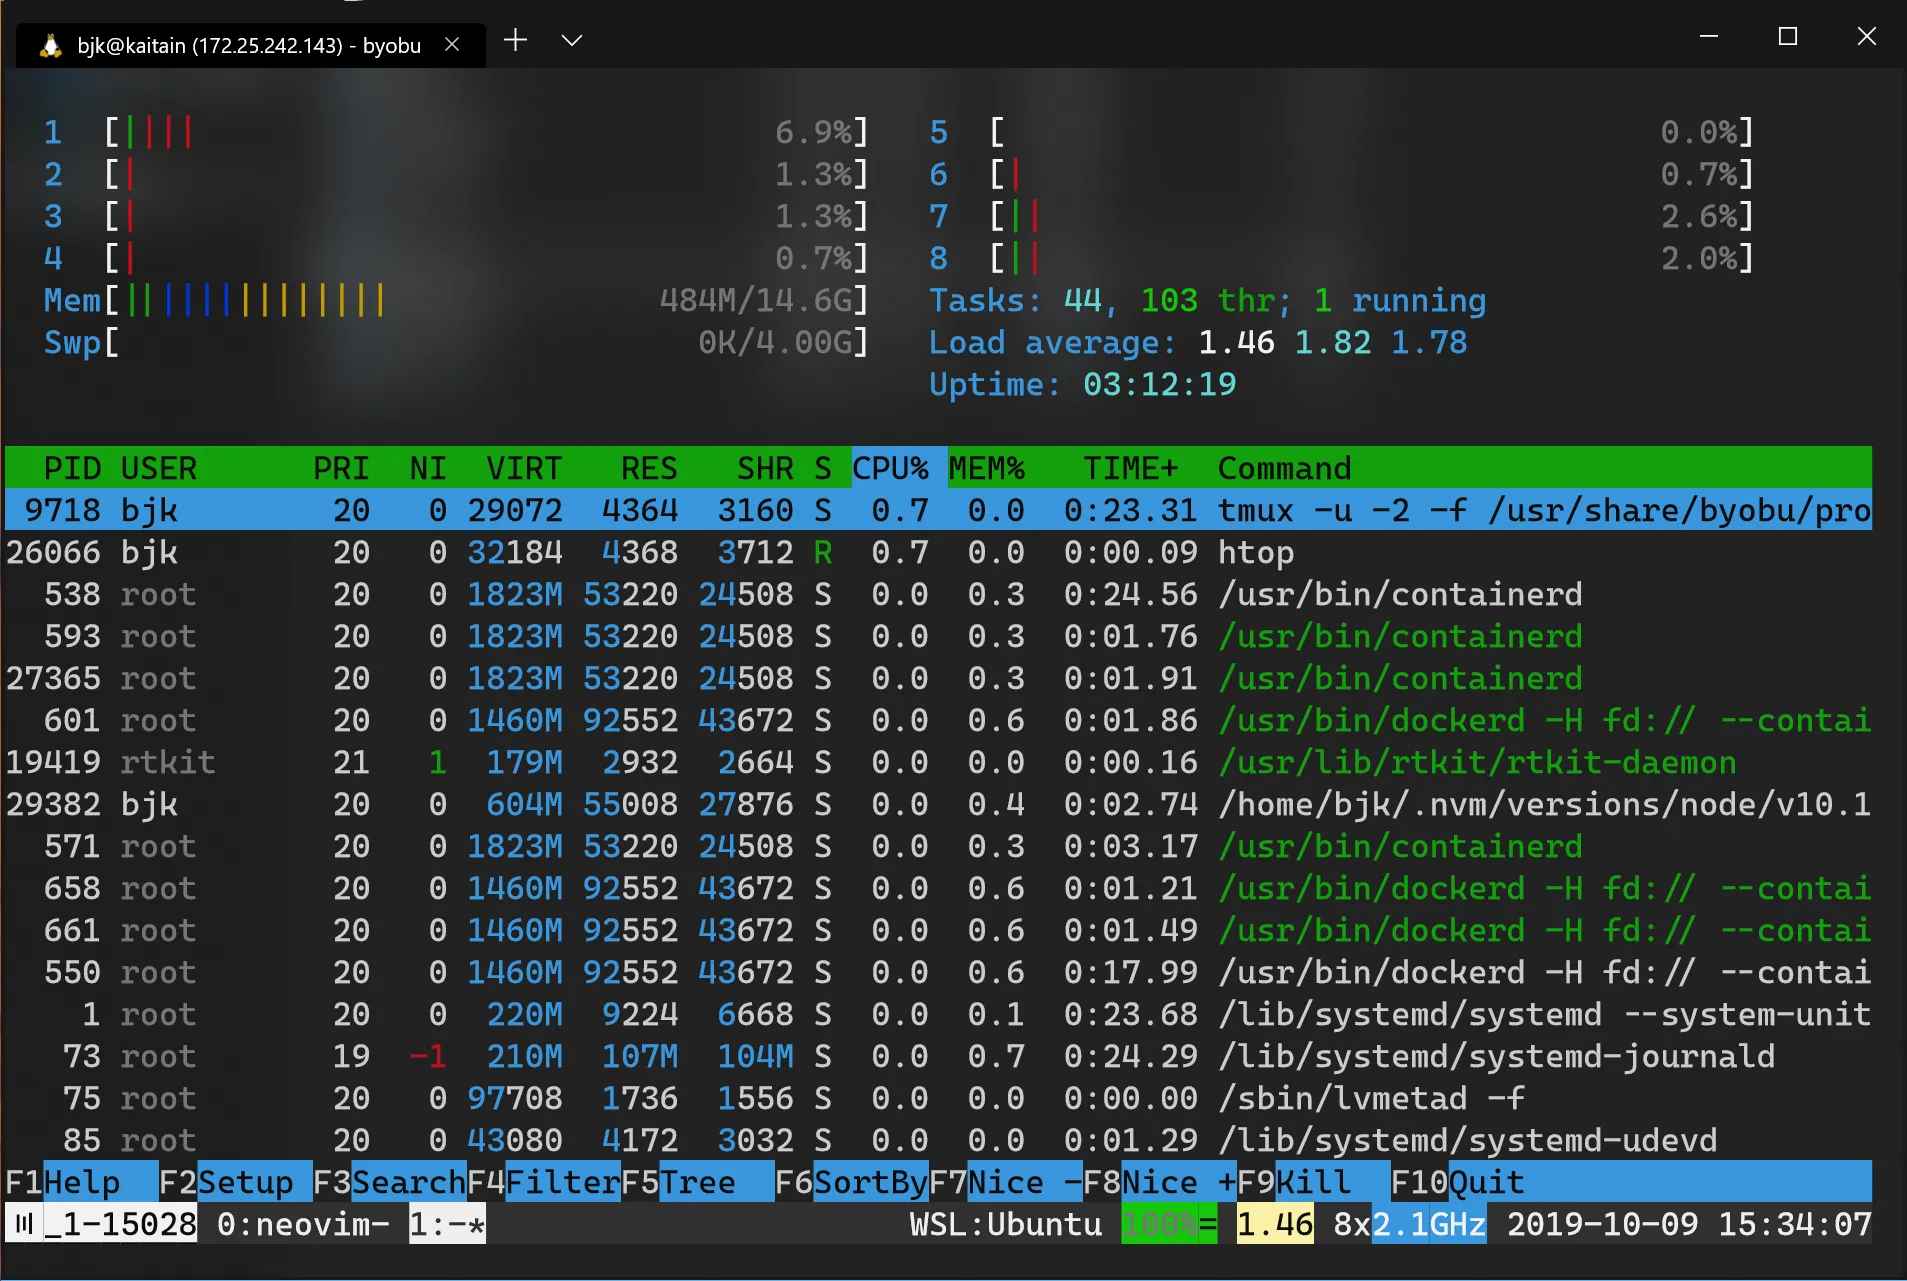Click F10 Quit in htop

coord(1458,1182)
